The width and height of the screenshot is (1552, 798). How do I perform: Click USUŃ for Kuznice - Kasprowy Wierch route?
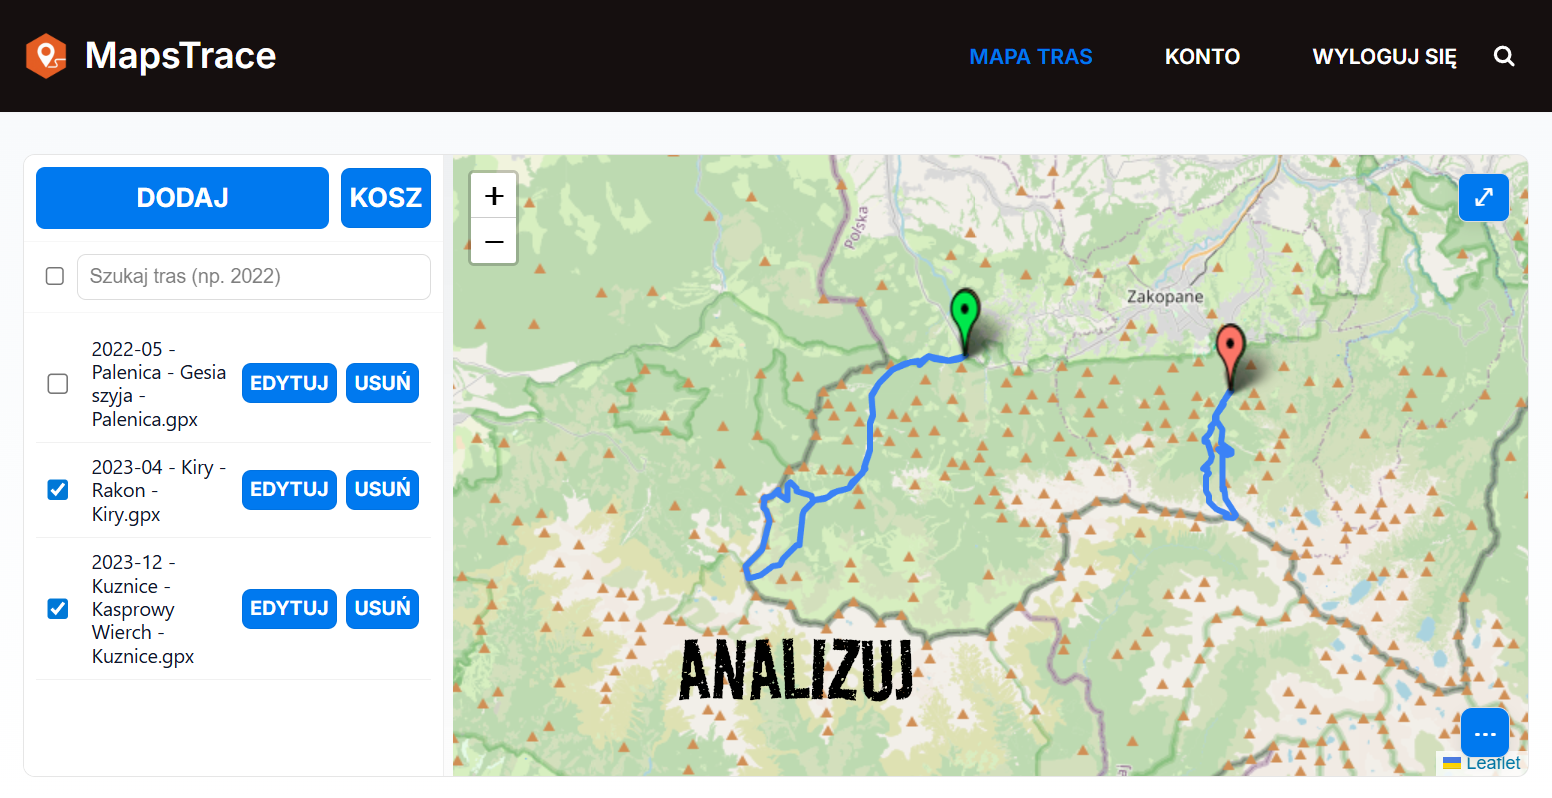click(x=382, y=609)
